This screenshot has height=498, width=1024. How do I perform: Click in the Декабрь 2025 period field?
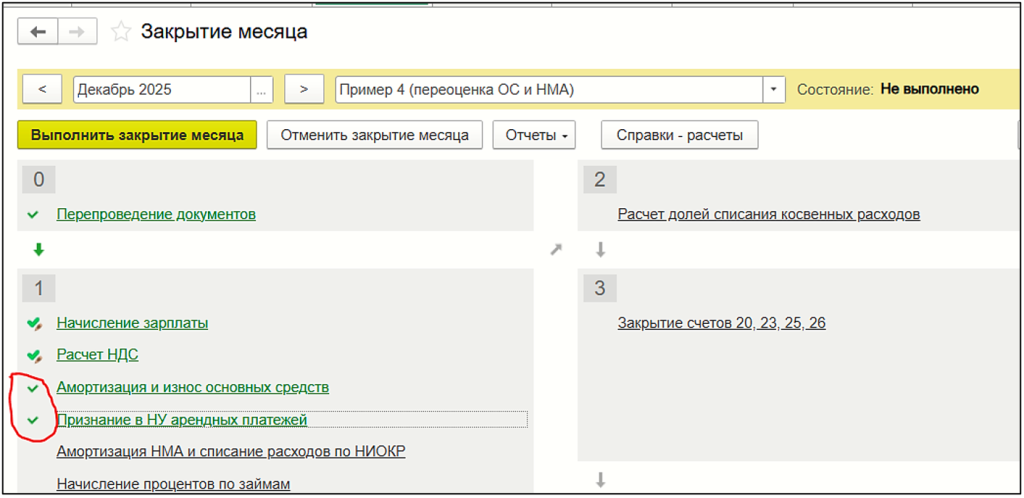160,89
